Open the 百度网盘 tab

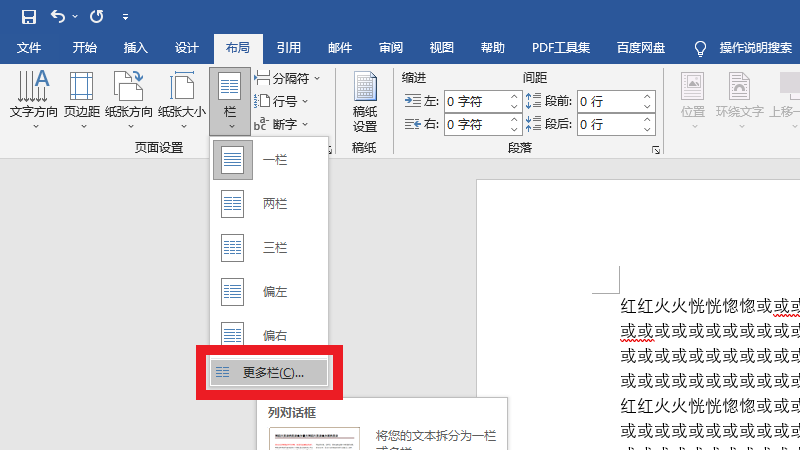coord(641,48)
